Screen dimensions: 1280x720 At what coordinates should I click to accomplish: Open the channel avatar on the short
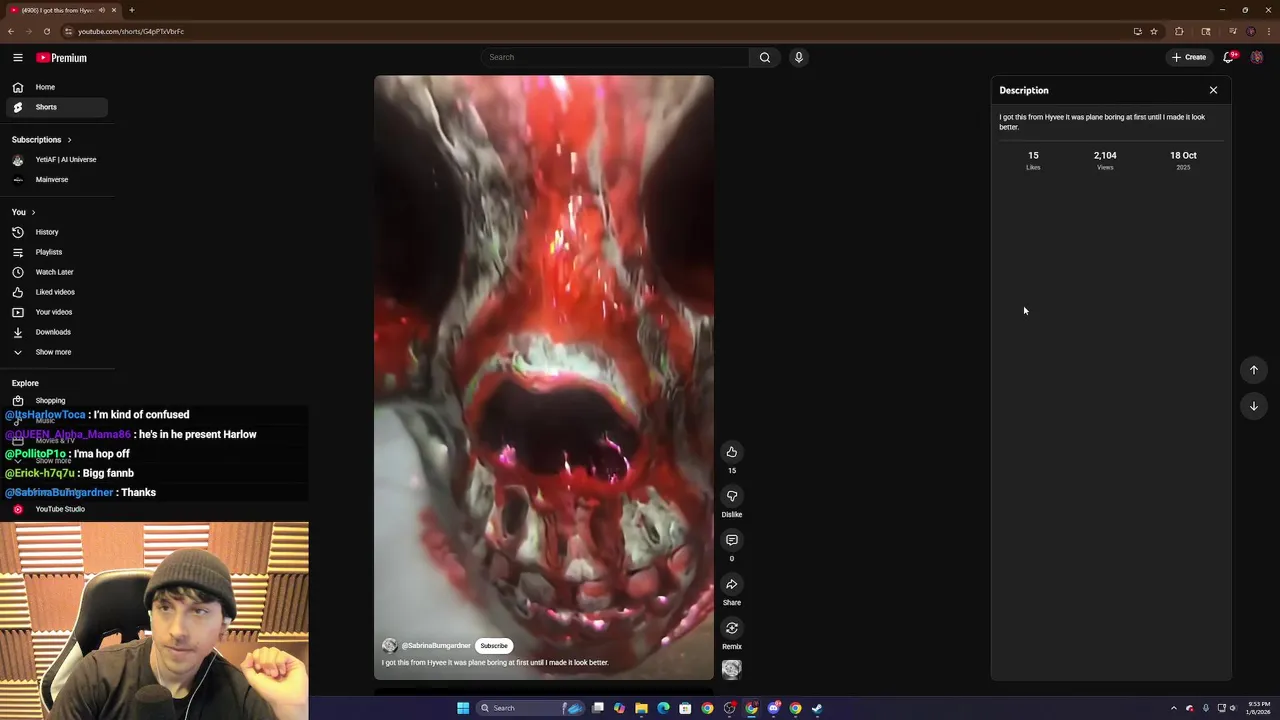[389, 646]
